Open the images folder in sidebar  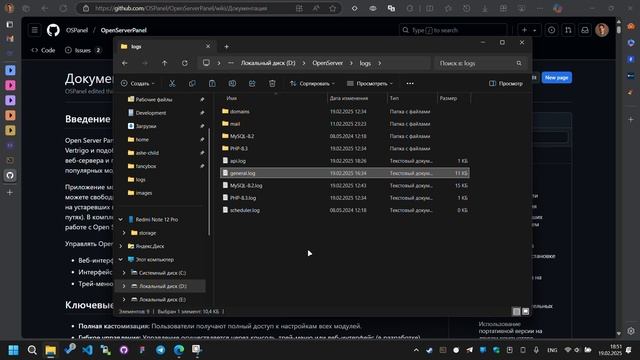click(144, 193)
